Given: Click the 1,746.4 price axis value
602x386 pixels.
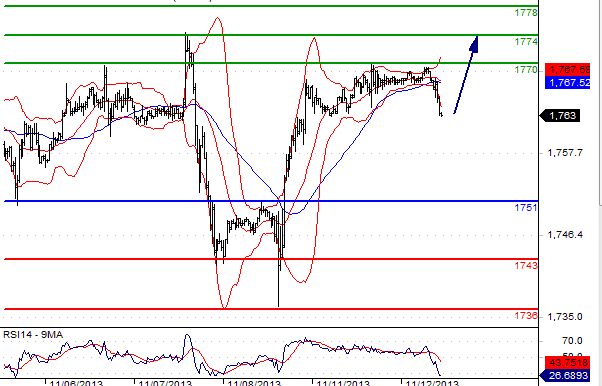Looking at the screenshot, I should point(565,235).
